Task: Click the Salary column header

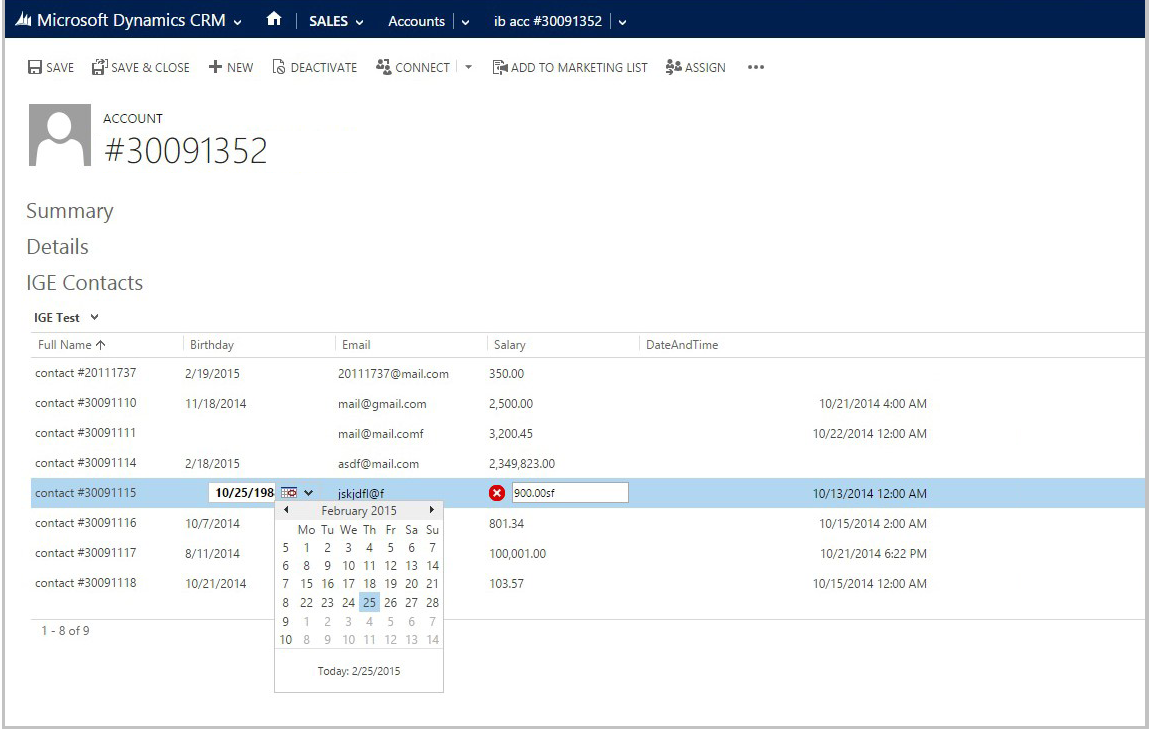Action: click(509, 345)
